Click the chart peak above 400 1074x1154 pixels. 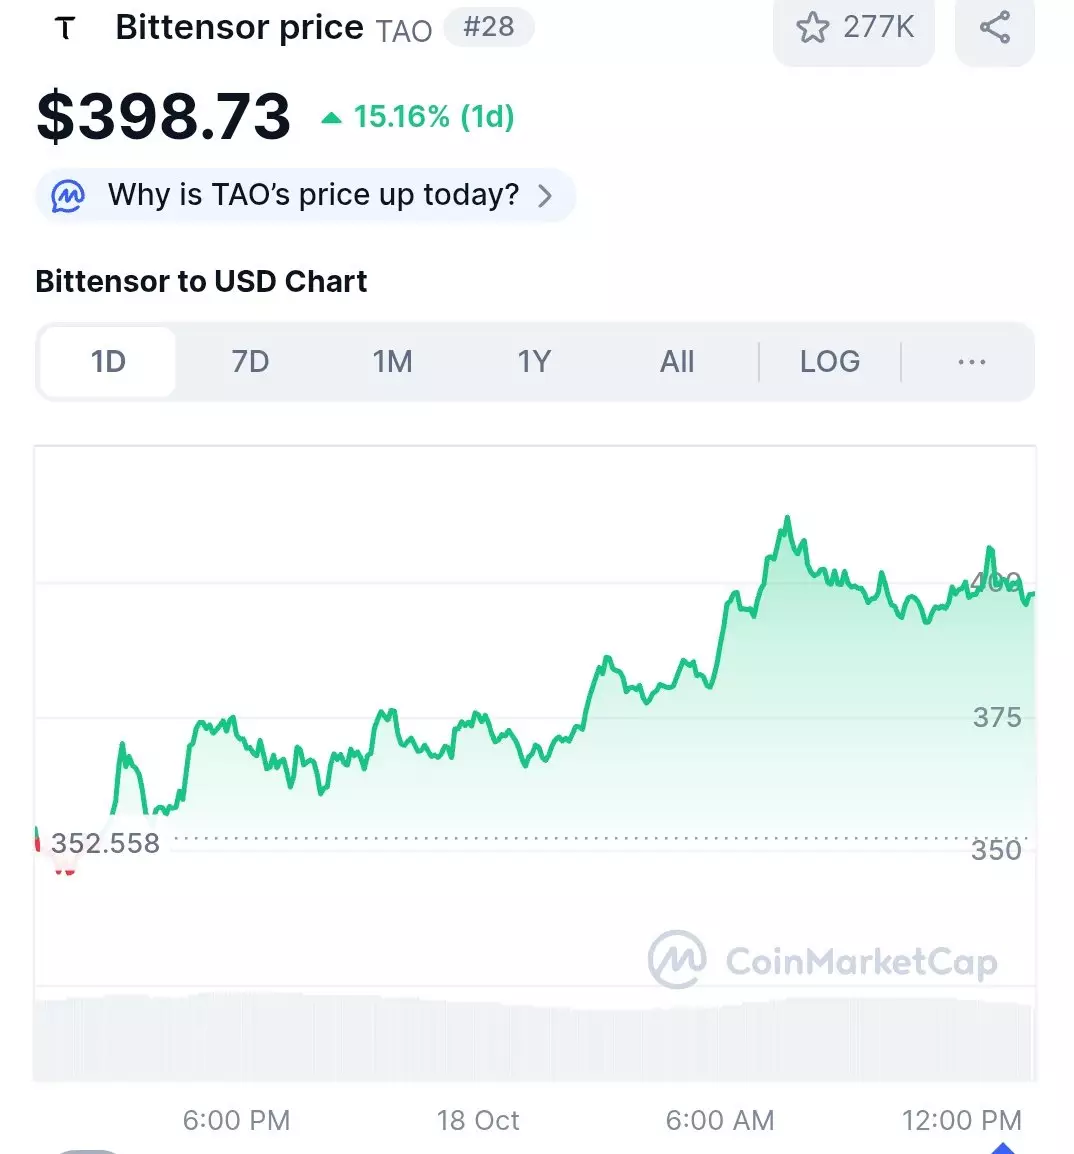click(x=788, y=520)
